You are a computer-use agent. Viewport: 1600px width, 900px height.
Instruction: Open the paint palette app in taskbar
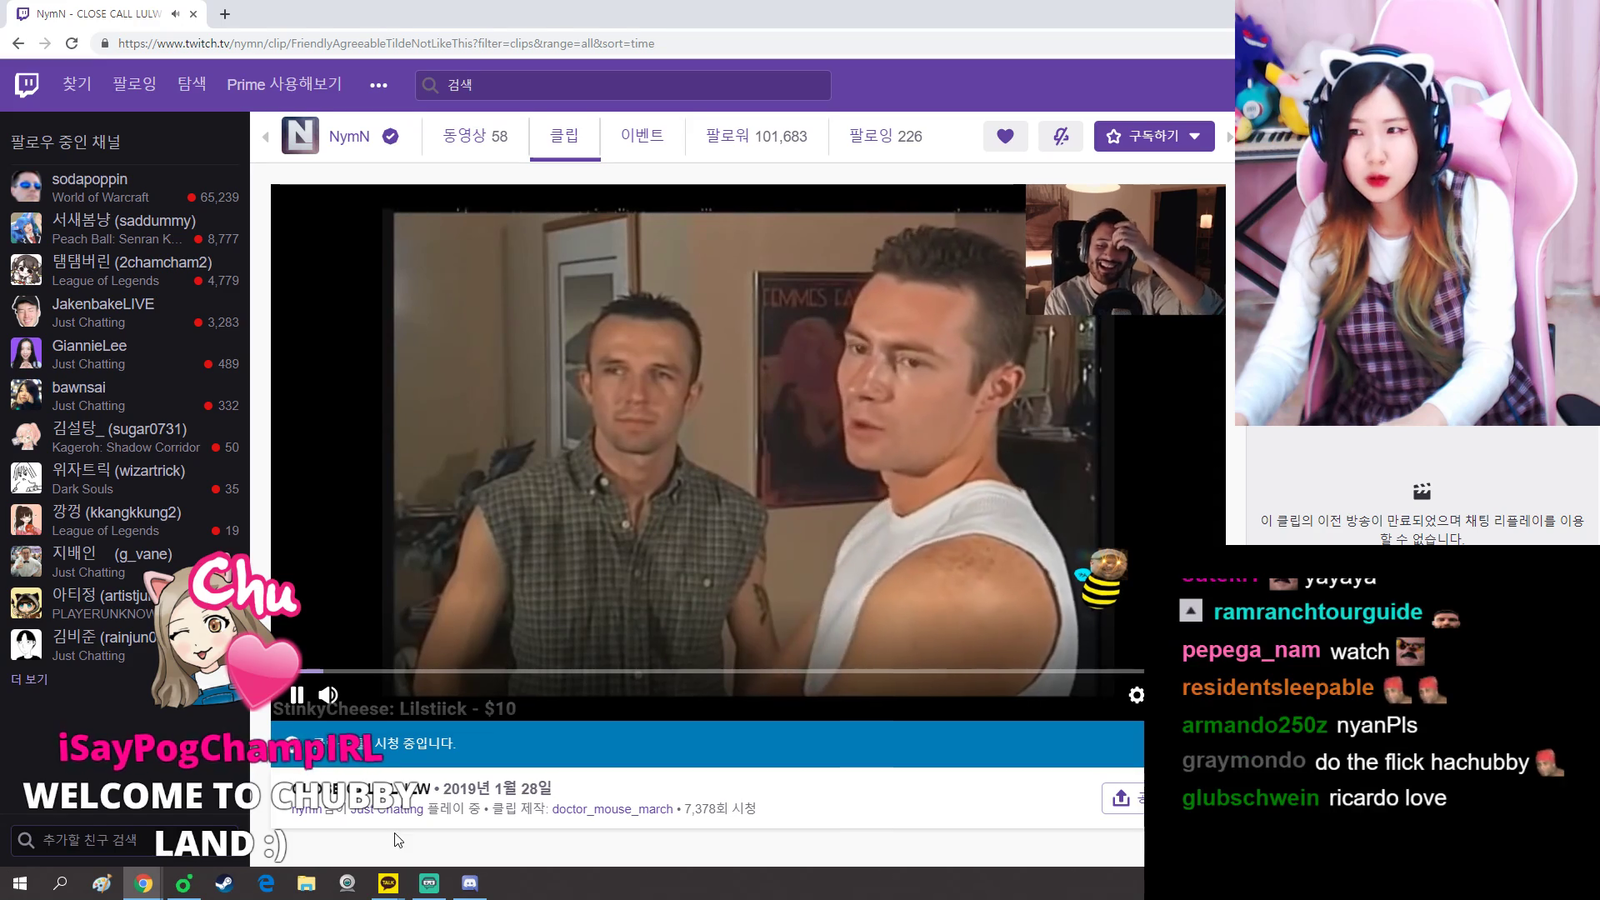point(102,883)
